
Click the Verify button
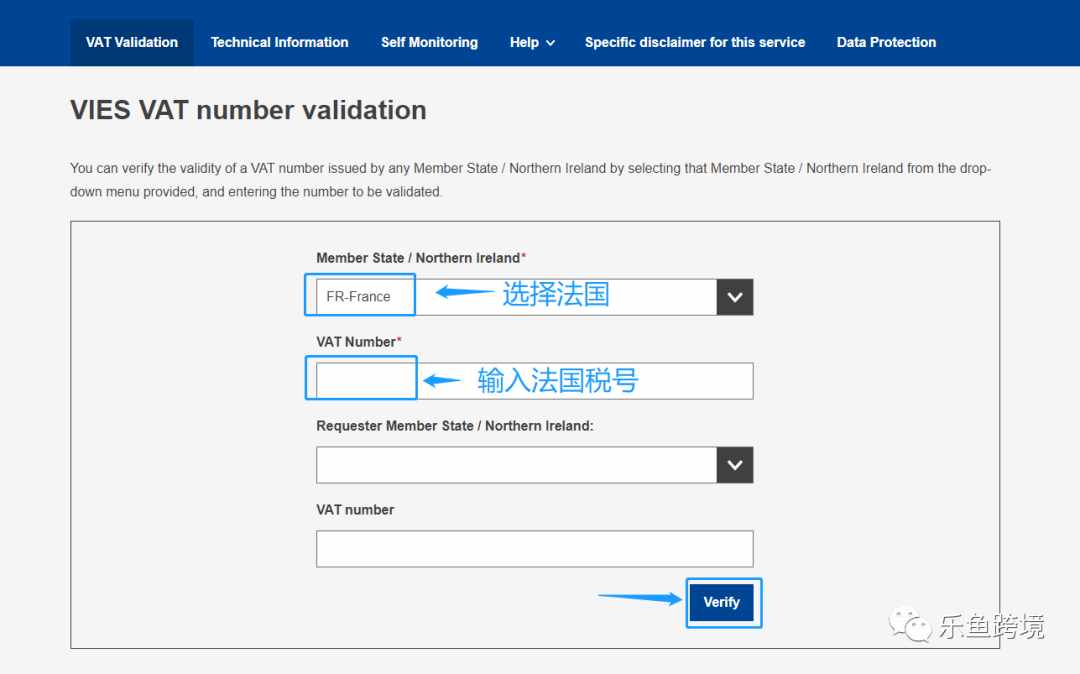tap(722, 602)
